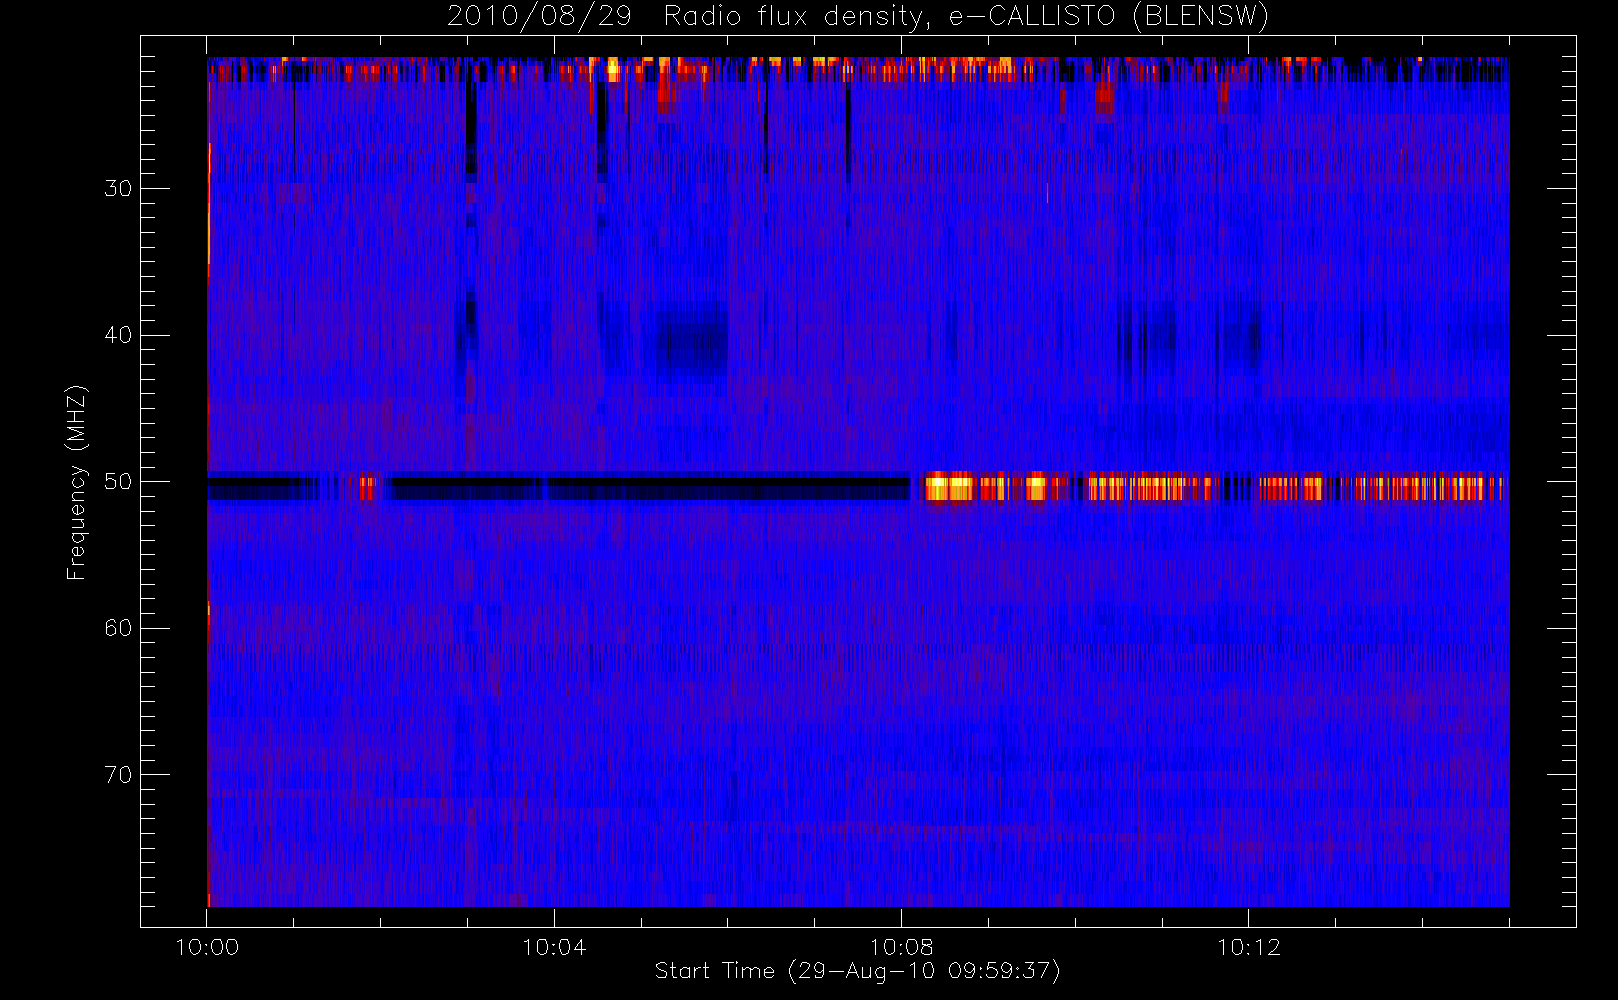Click the 'e-CALLISTO (BLENSW)' title text
Image resolution: width=1618 pixels, height=1000 pixels.
pos(1109,16)
